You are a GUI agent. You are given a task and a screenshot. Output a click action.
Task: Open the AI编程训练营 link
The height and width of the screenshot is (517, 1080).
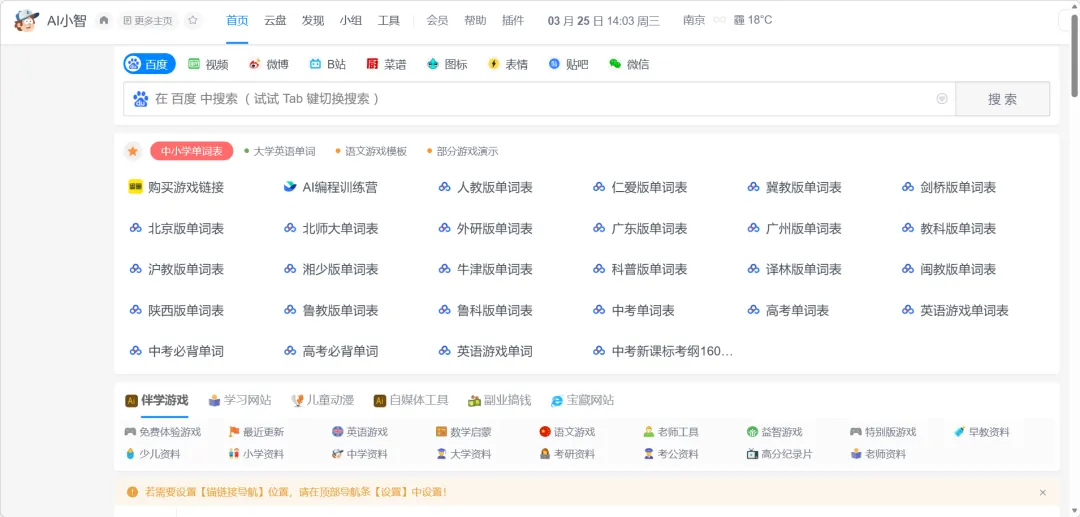(331, 187)
